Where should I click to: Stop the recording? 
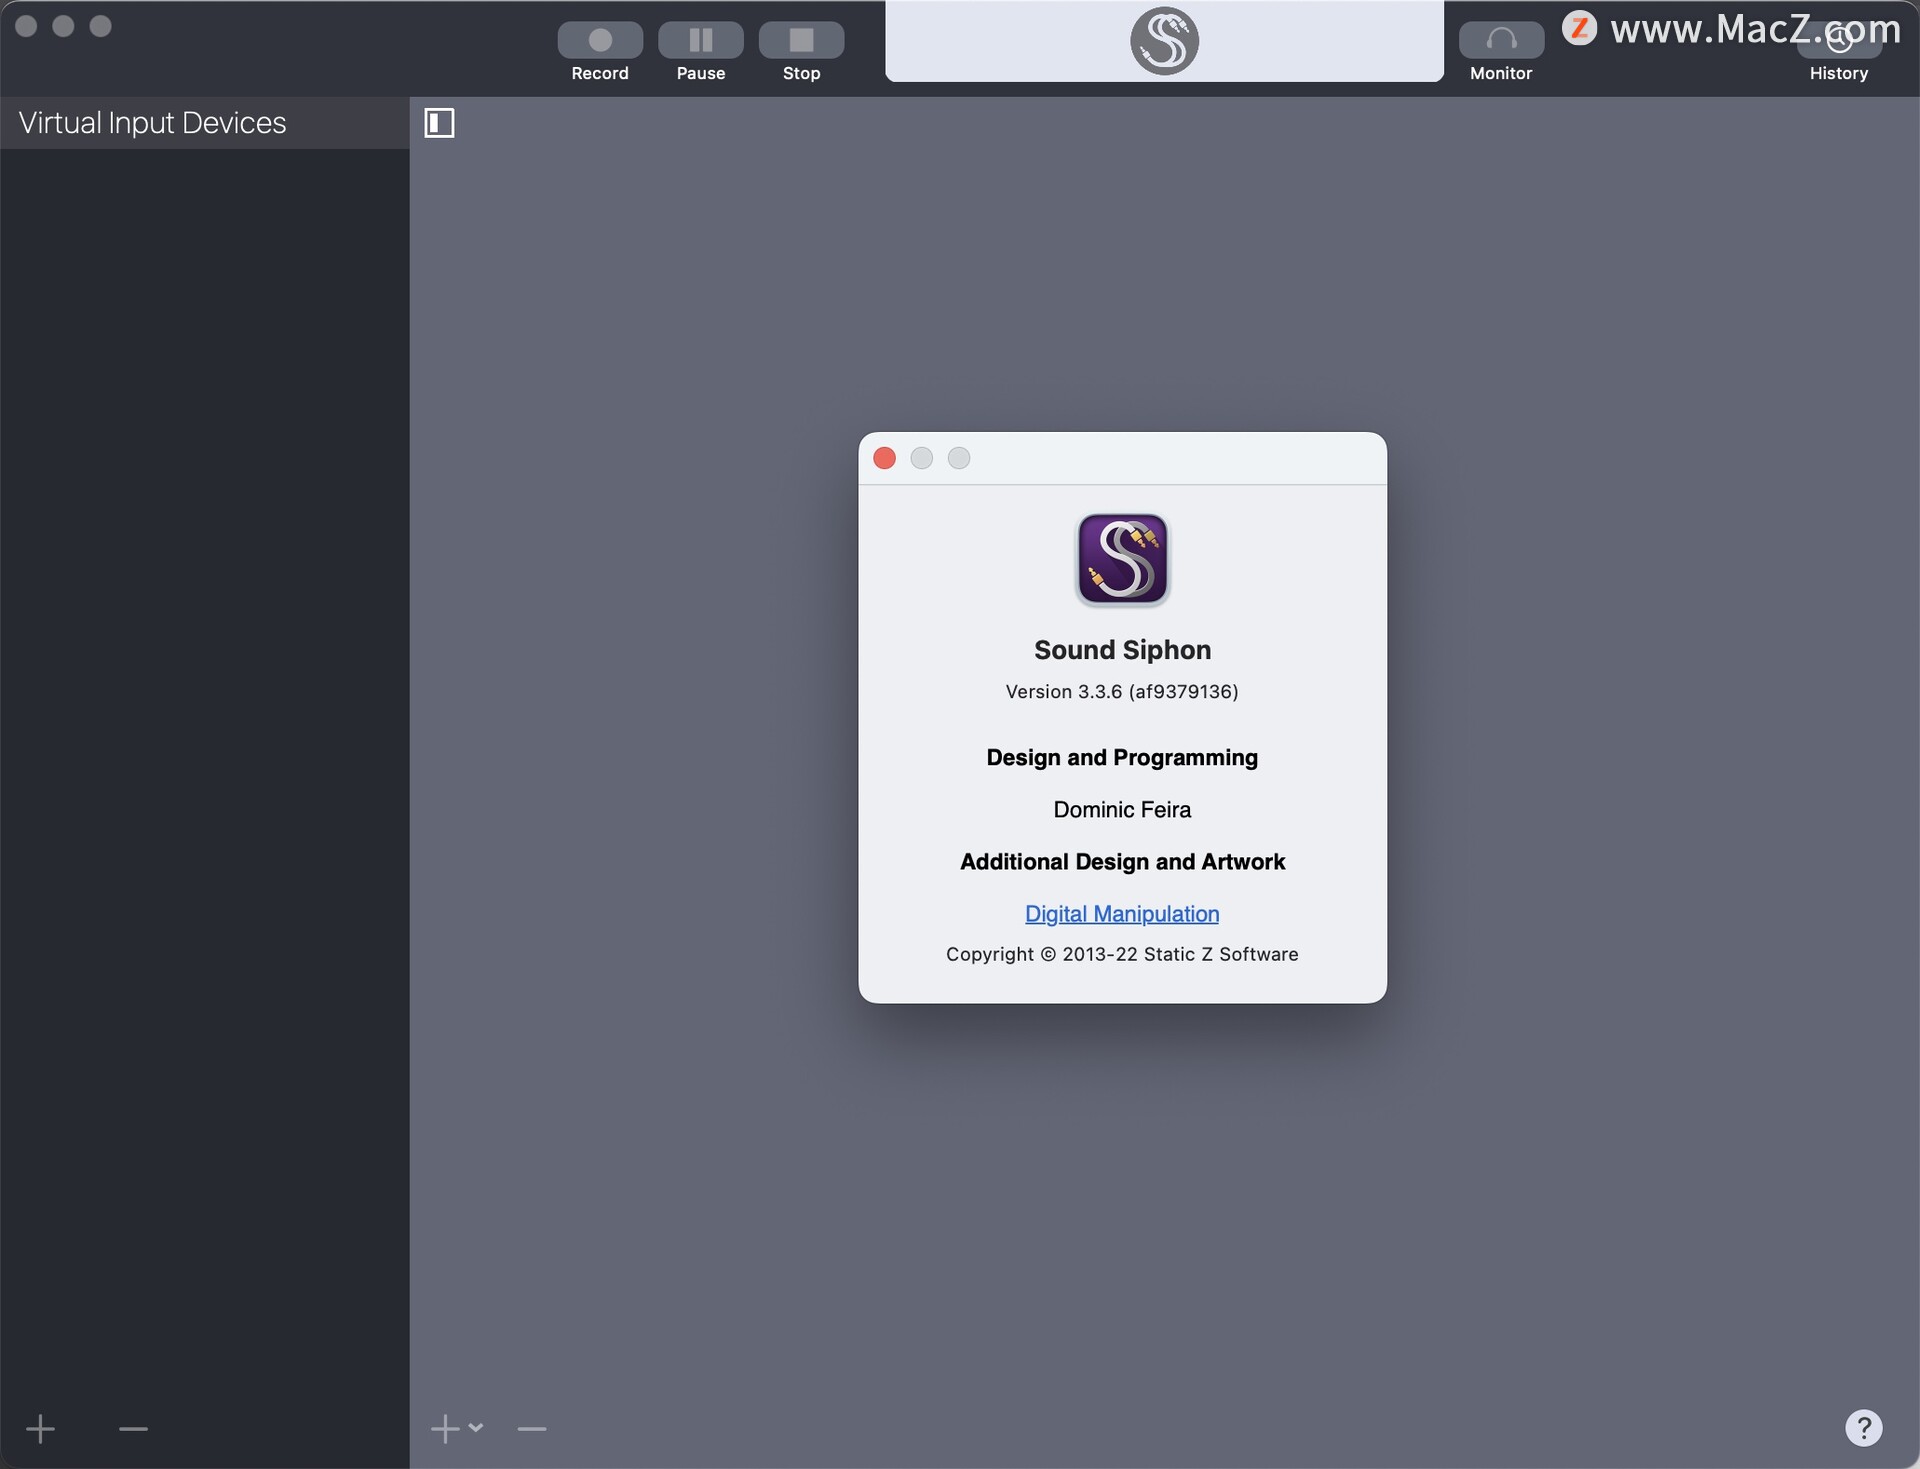(x=801, y=40)
